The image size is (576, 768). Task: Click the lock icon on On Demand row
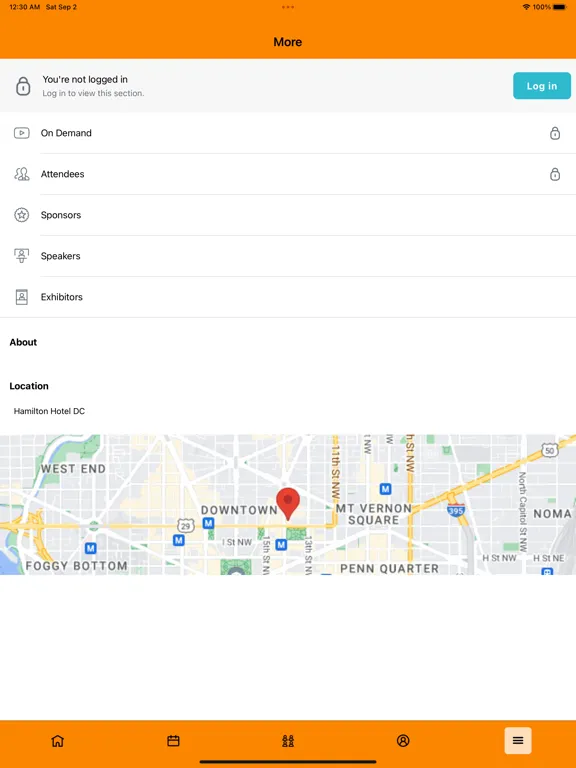(x=555, y=133)
